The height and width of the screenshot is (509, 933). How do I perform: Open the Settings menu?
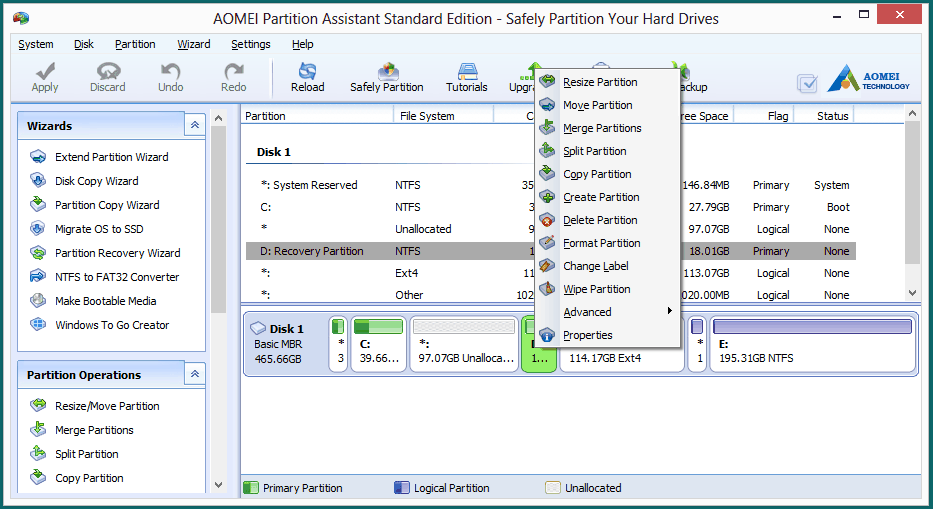pos(251,44)
